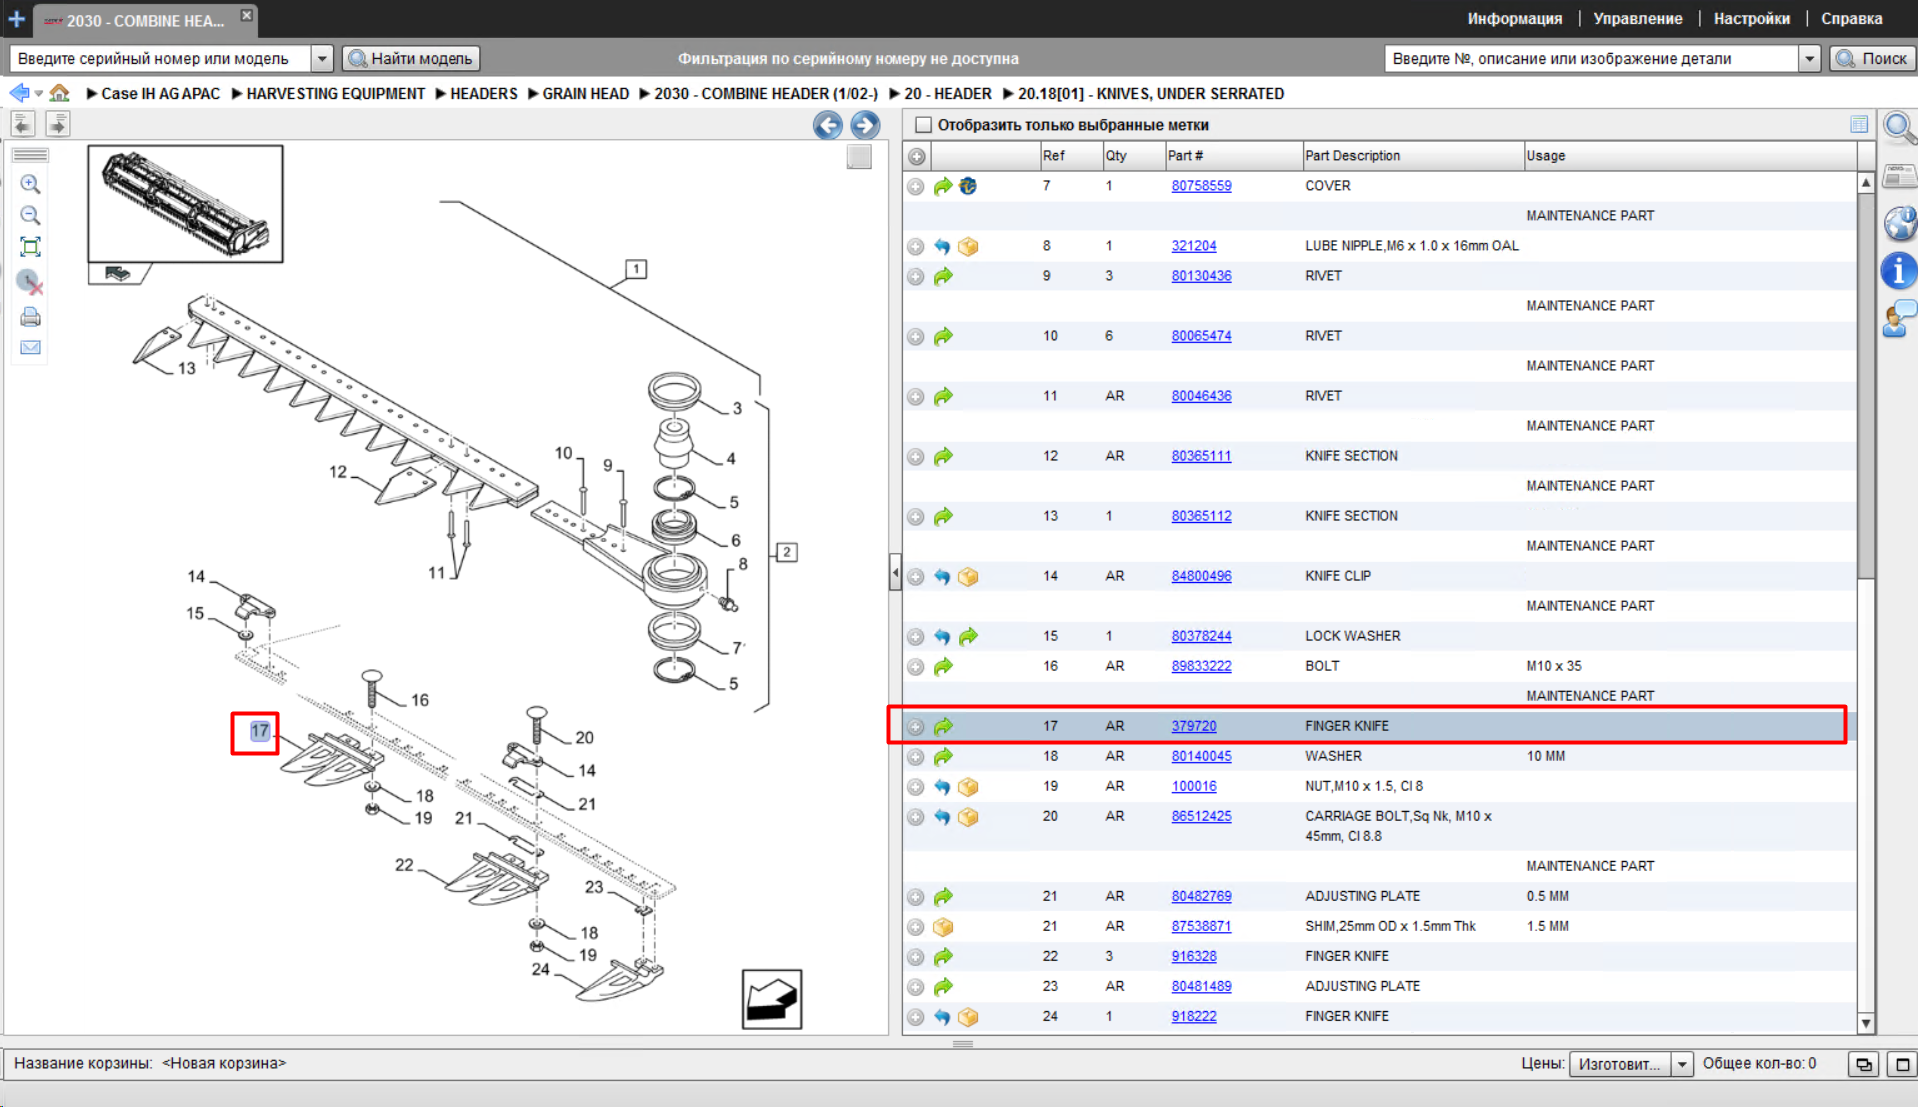Click the part number/description search field
The image size is (1918, 1107).
[1591, 59]
